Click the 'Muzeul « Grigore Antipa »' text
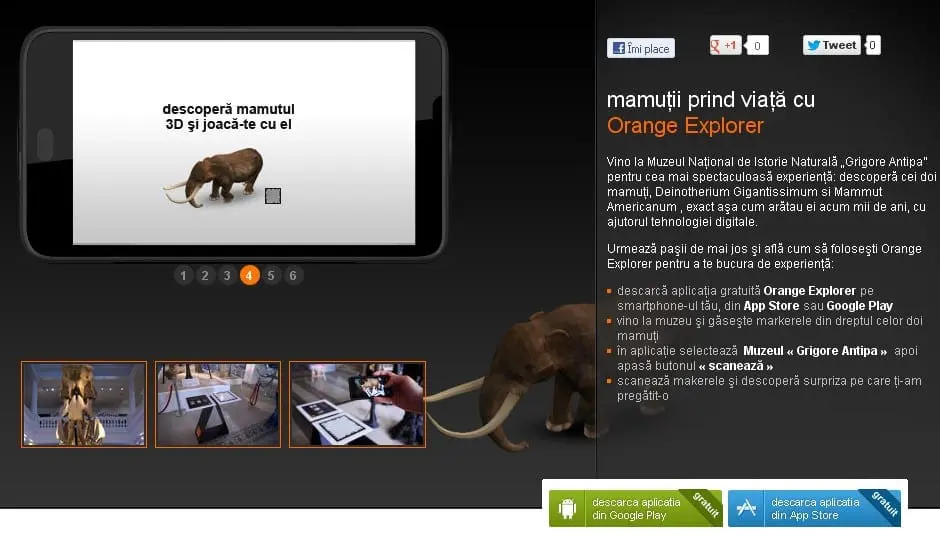This screenshot has width=940, height=537. click(x=815, y=351)
